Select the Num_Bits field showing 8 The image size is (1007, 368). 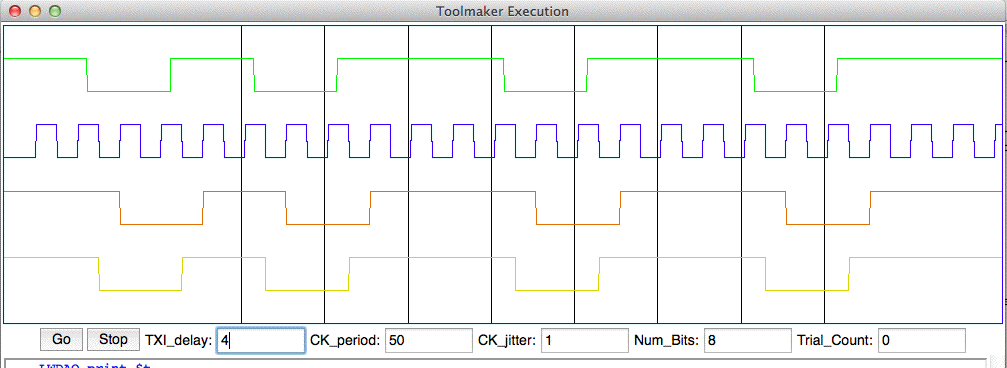[x=748, y=340]
